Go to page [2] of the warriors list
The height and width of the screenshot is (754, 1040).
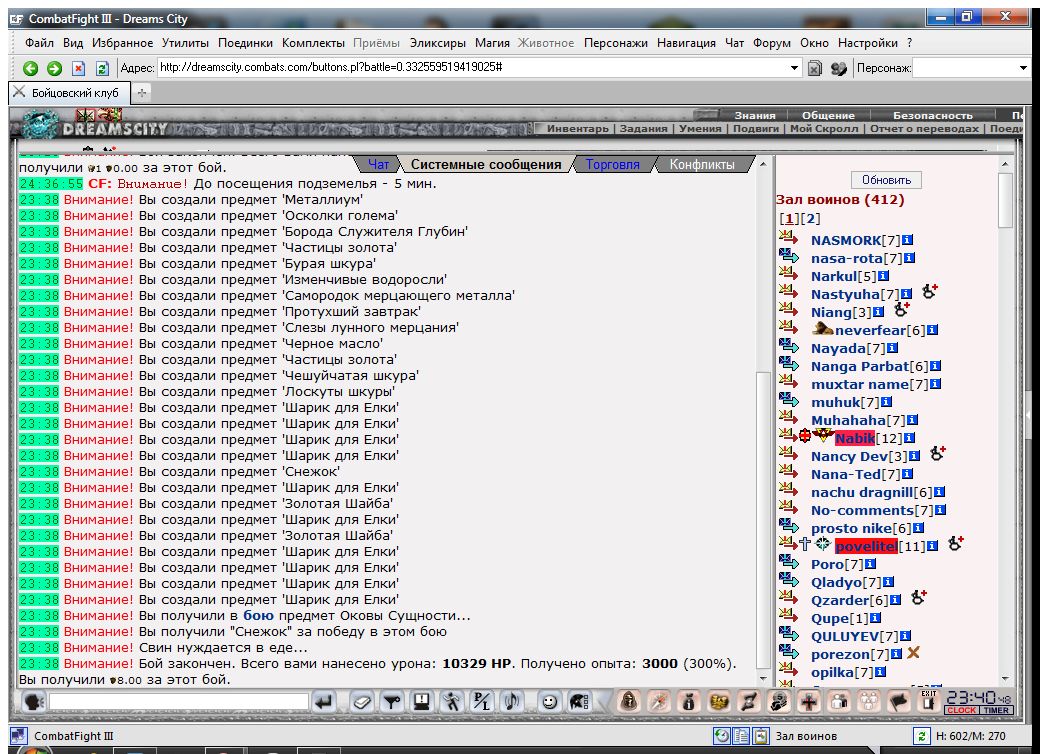(811, 218)
